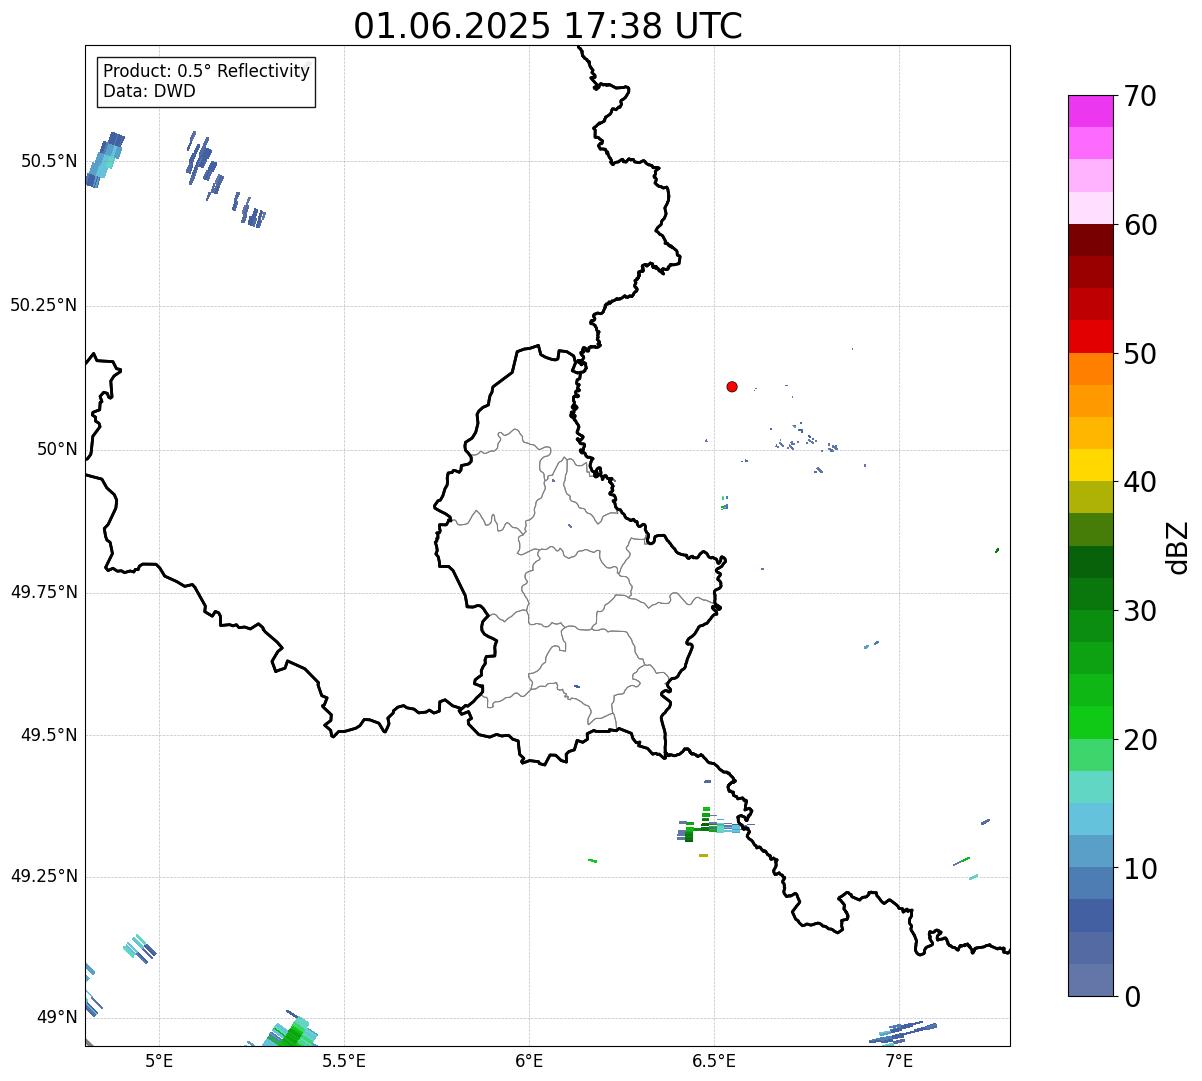Click the yellow swatch just above 40
This screenshot has height=1081, width=1202.
click(x=1090, y=465)
